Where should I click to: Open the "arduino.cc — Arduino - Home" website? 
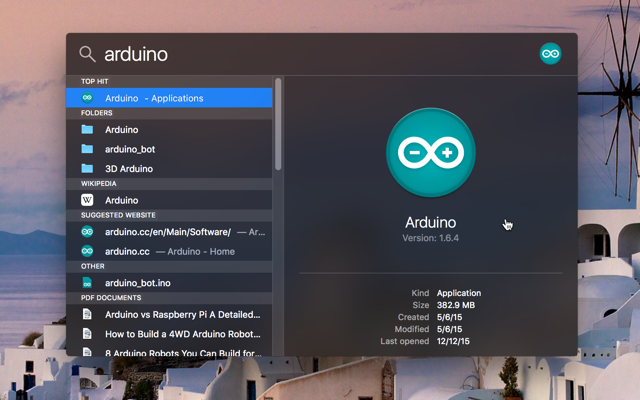(x=170, y=251)
